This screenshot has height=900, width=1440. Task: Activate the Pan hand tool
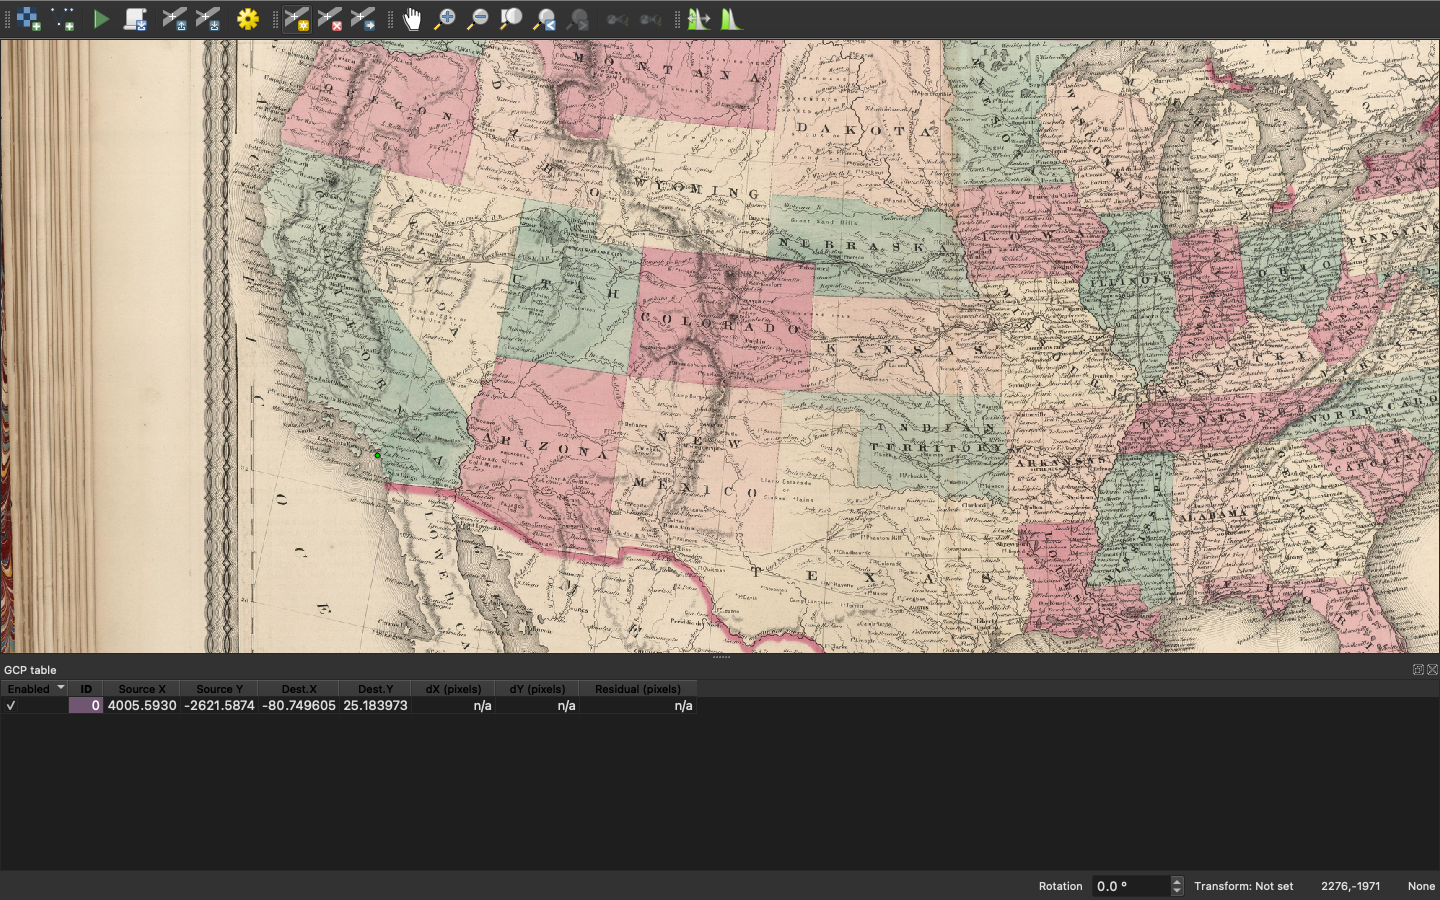coord(411,19)
